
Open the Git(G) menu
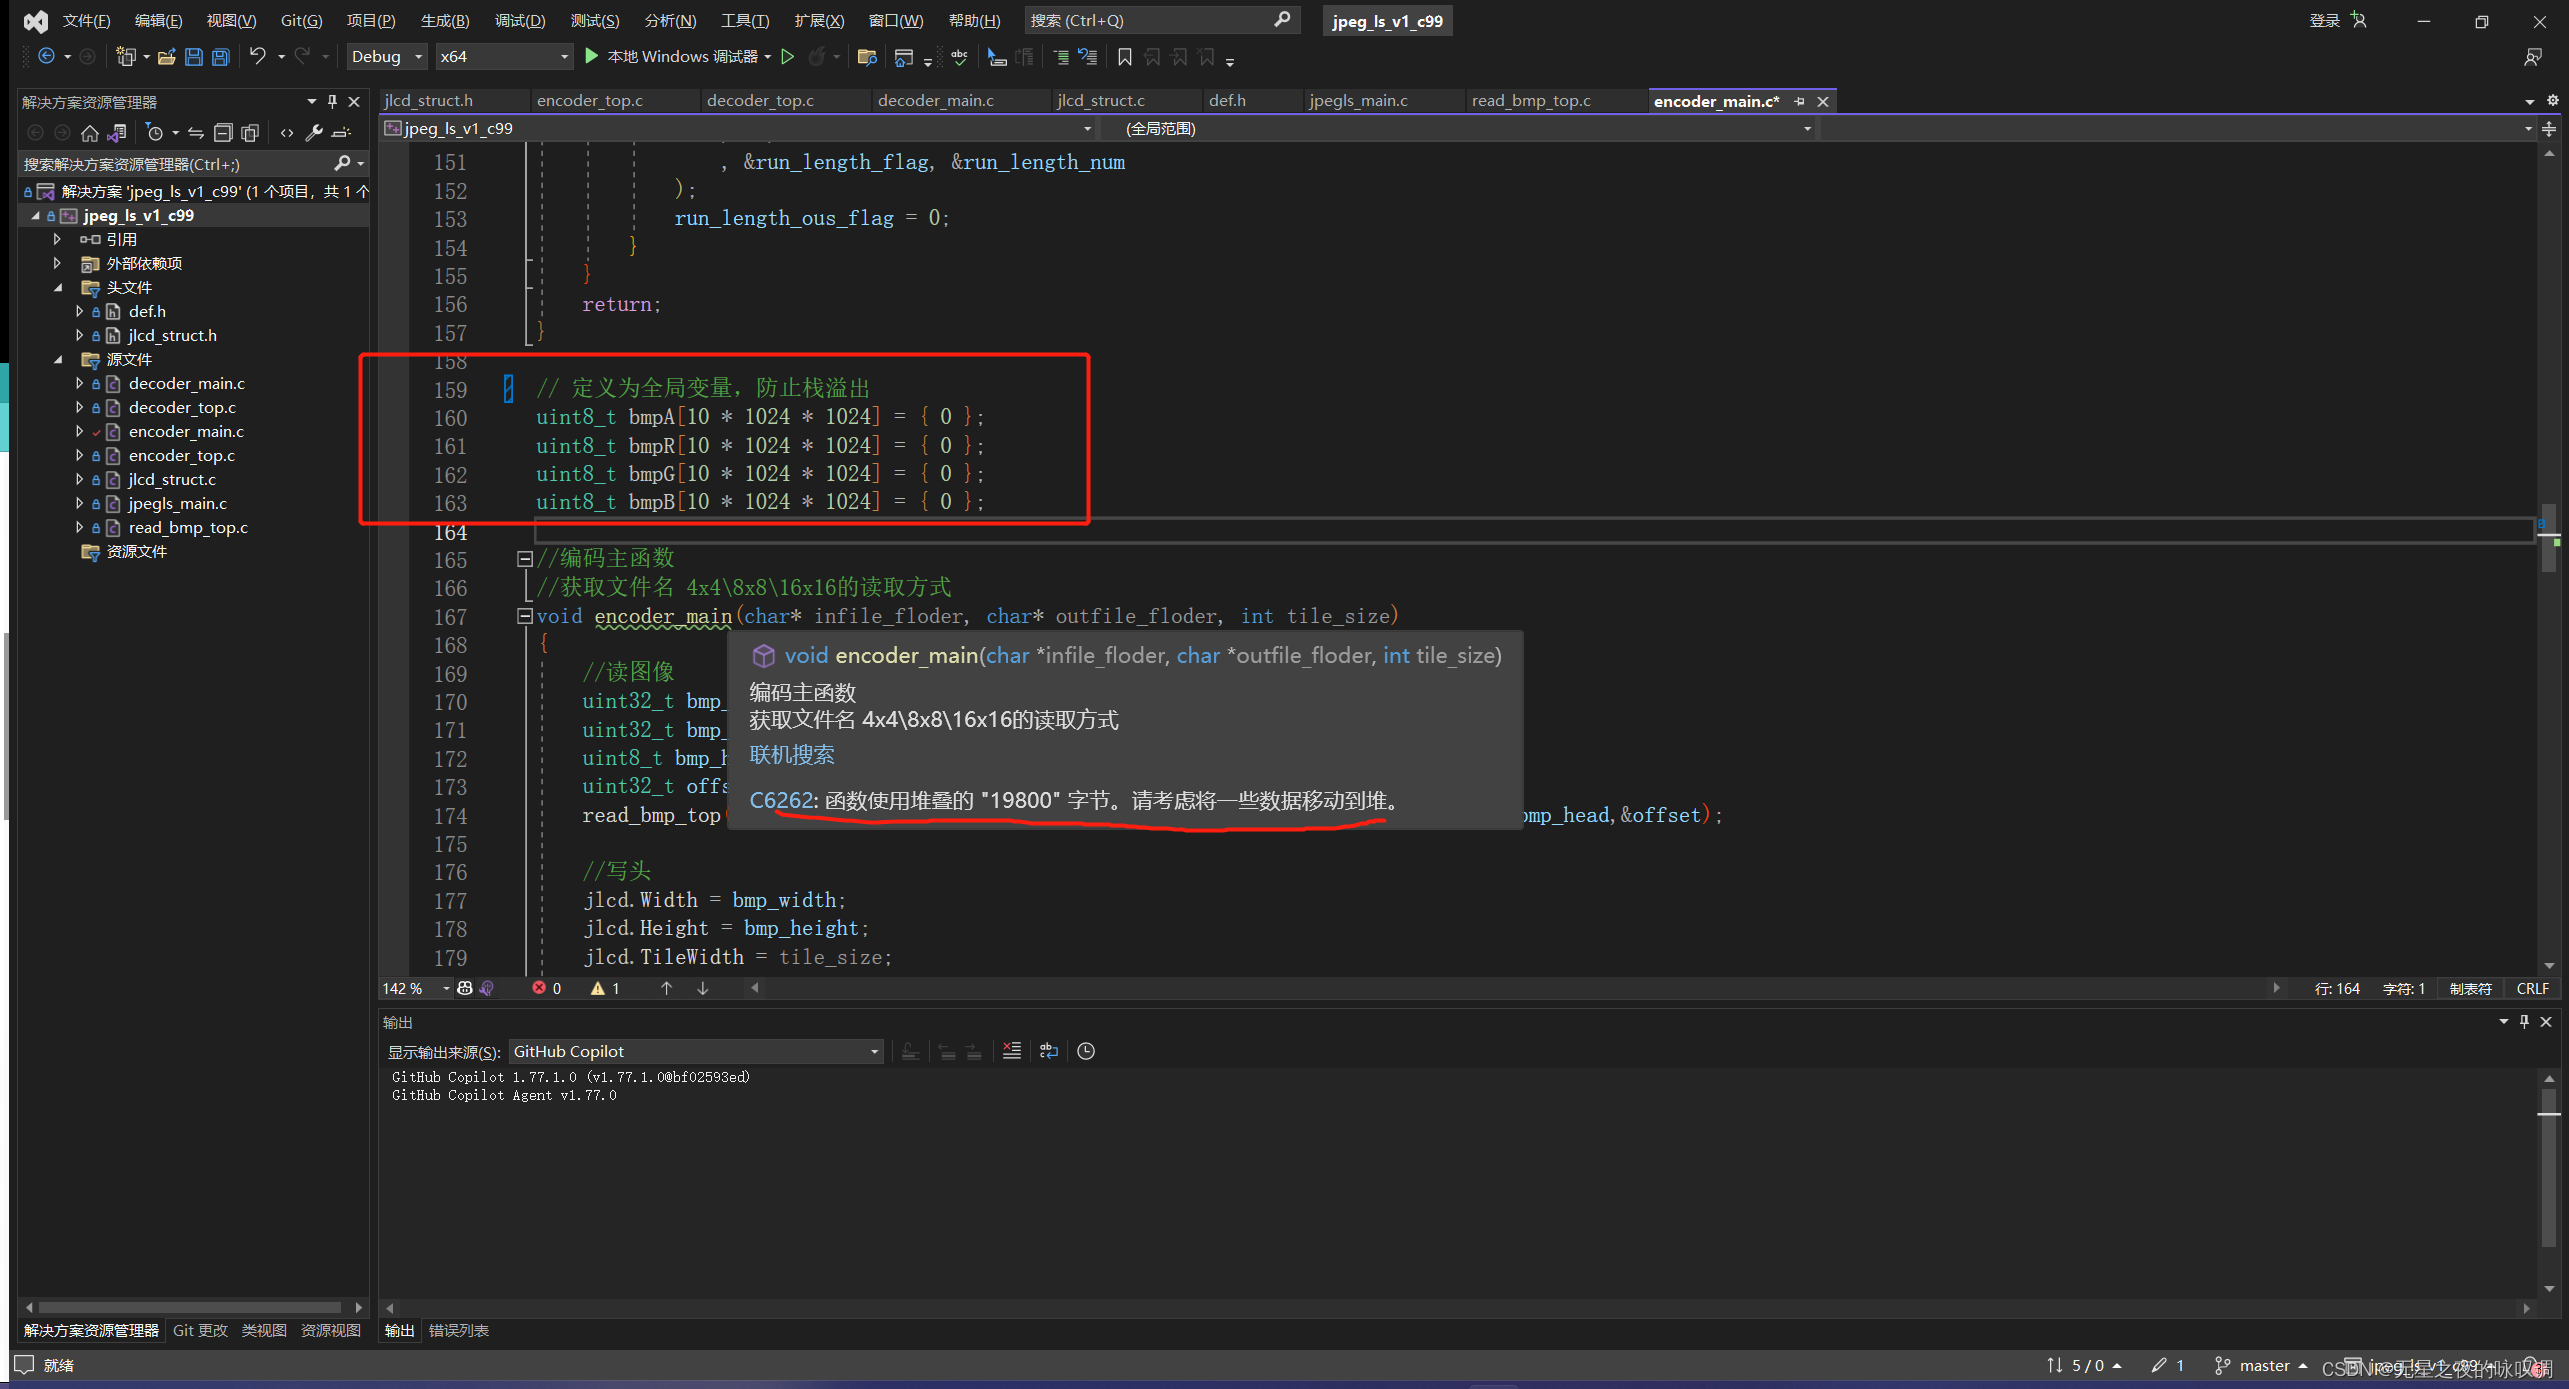pos(301,20)
